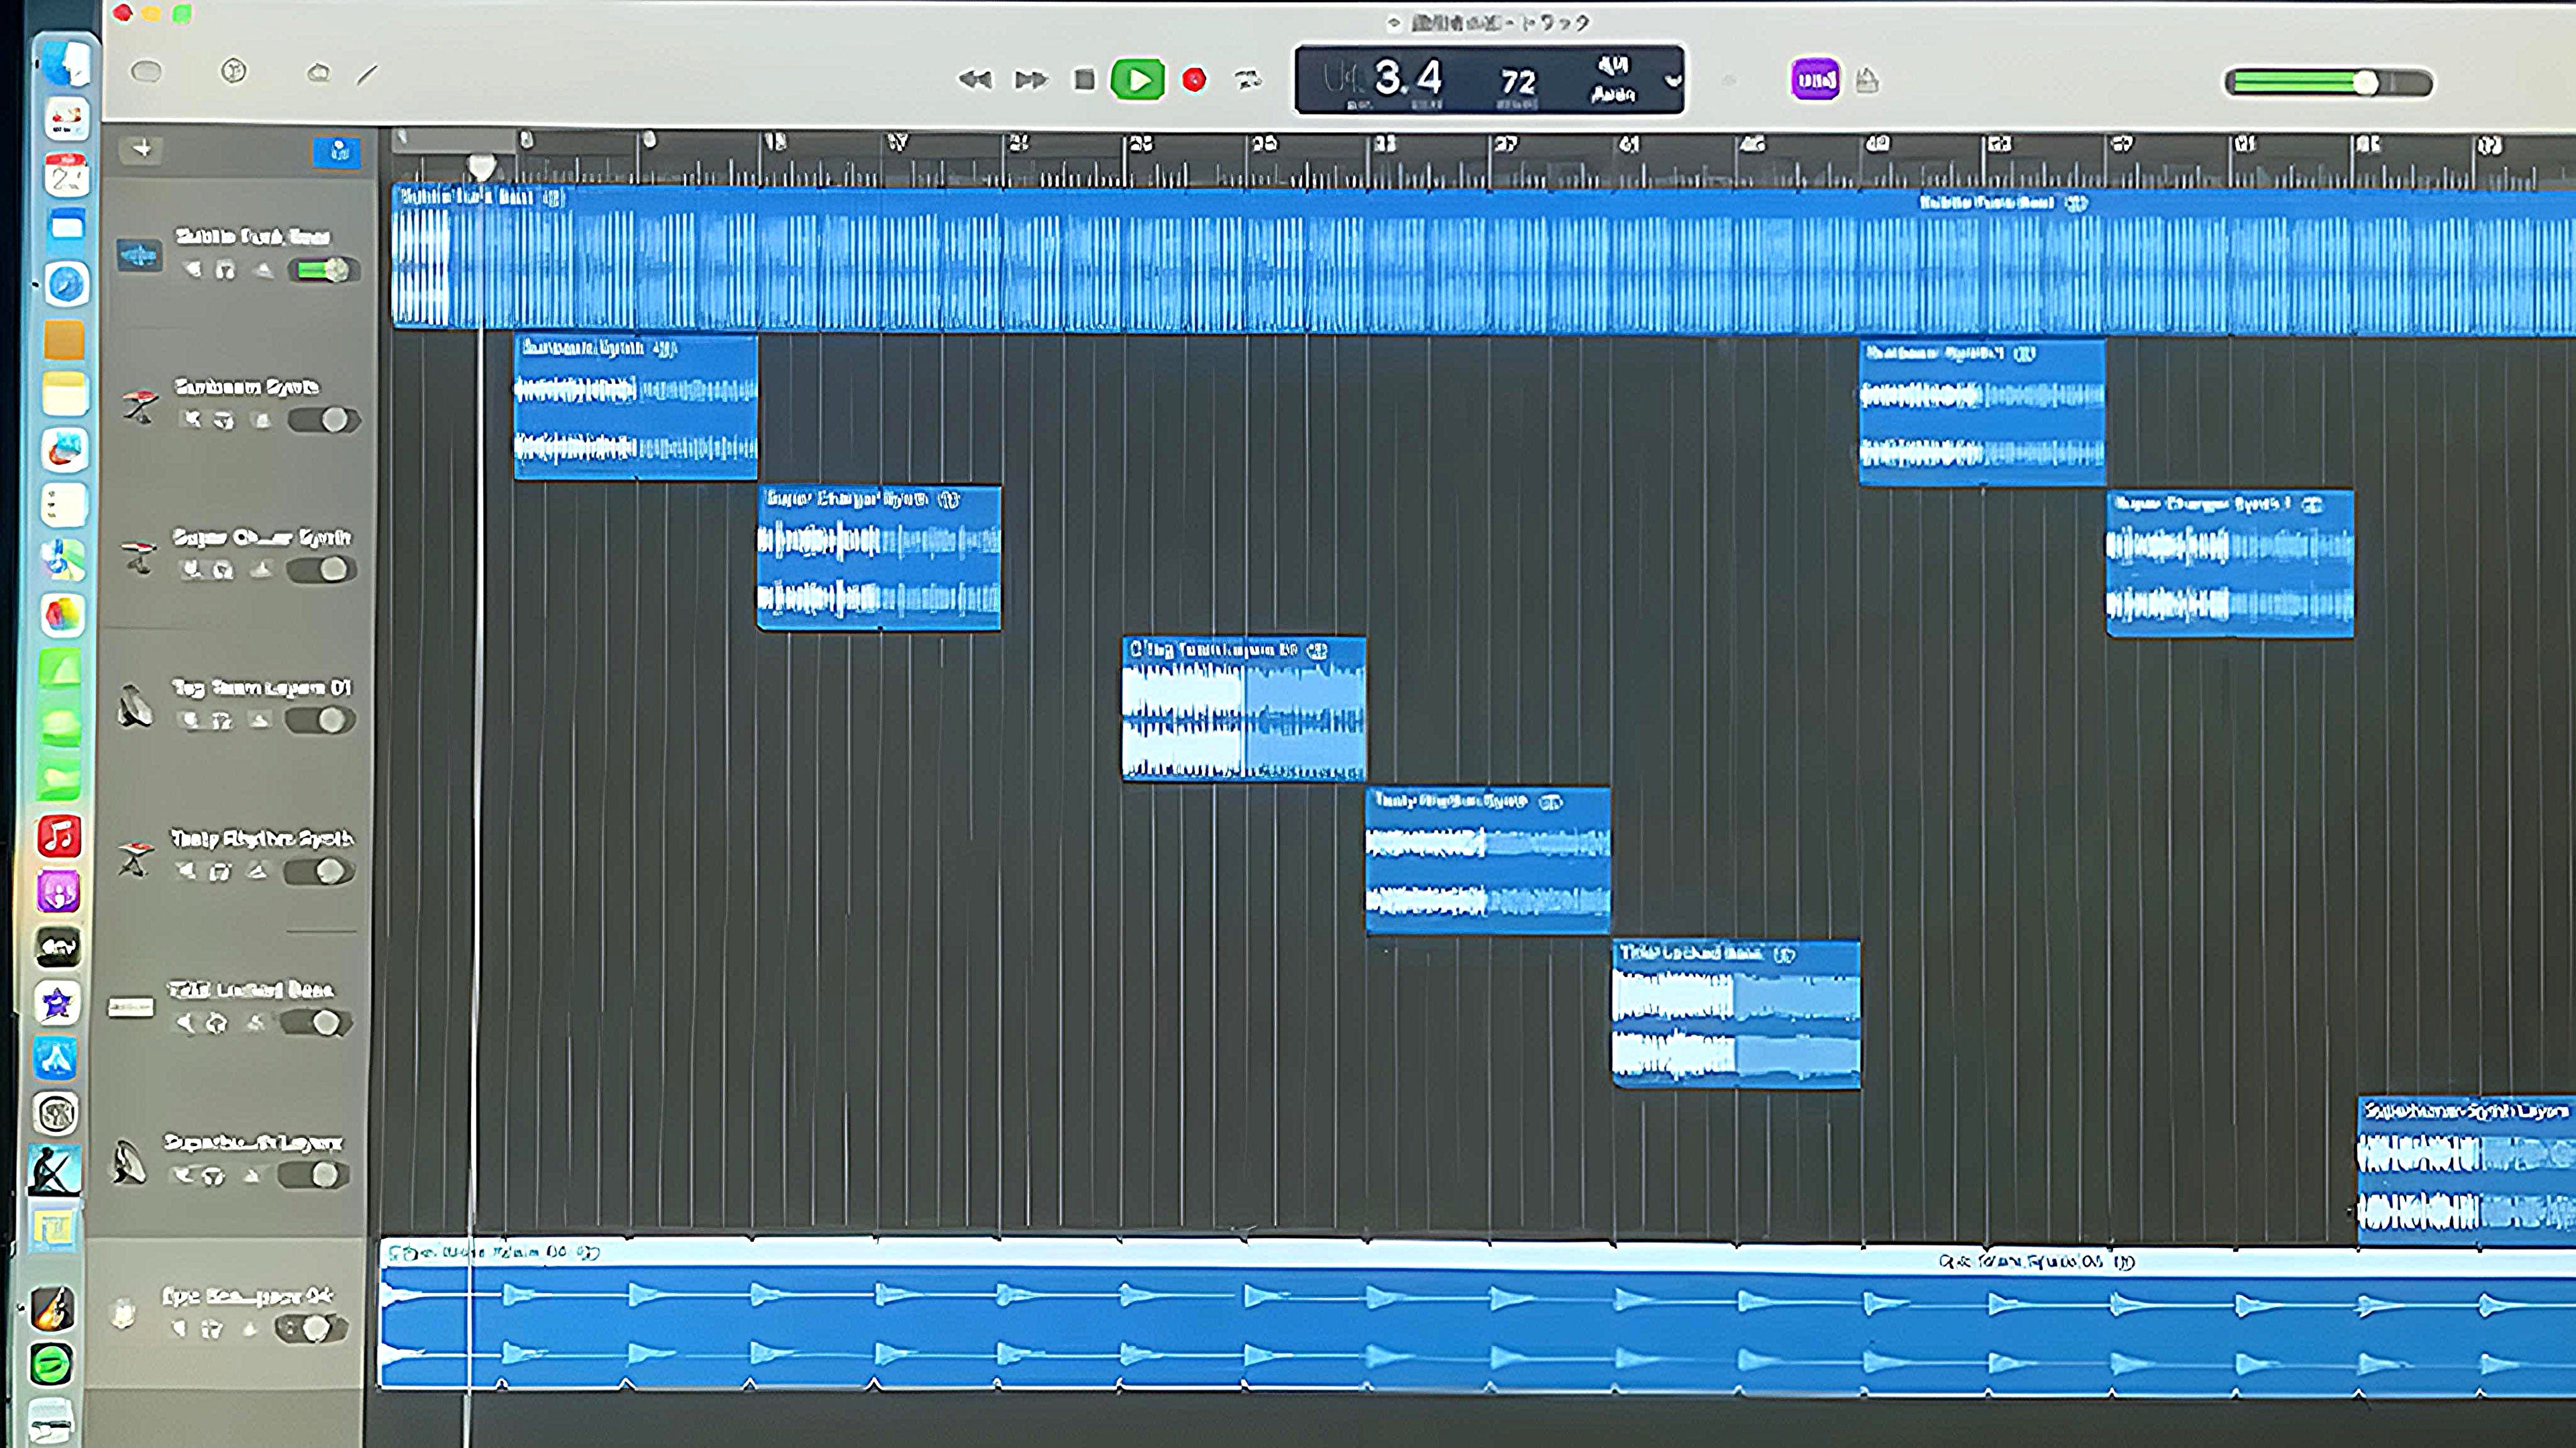
Task: Toggle the Cycle loop button
Action: 1248,79
